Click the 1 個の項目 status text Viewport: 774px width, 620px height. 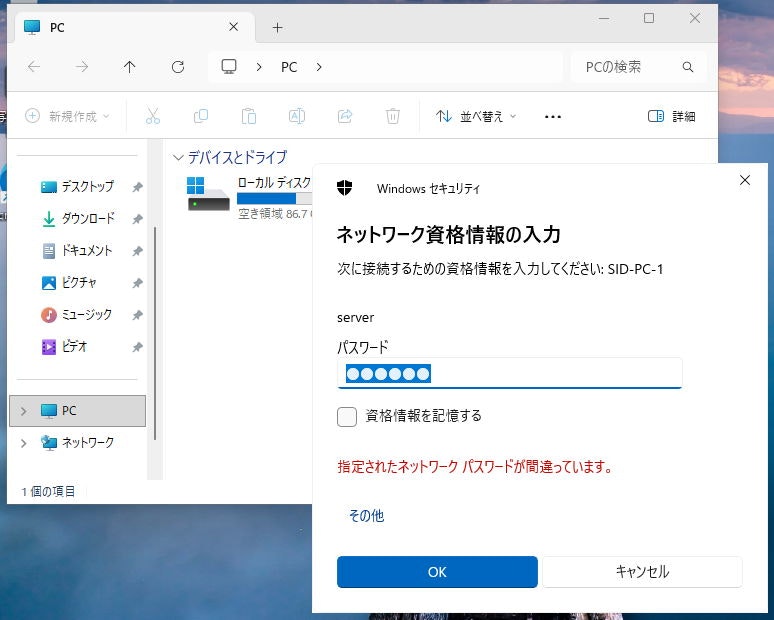[x=48, y=492]
